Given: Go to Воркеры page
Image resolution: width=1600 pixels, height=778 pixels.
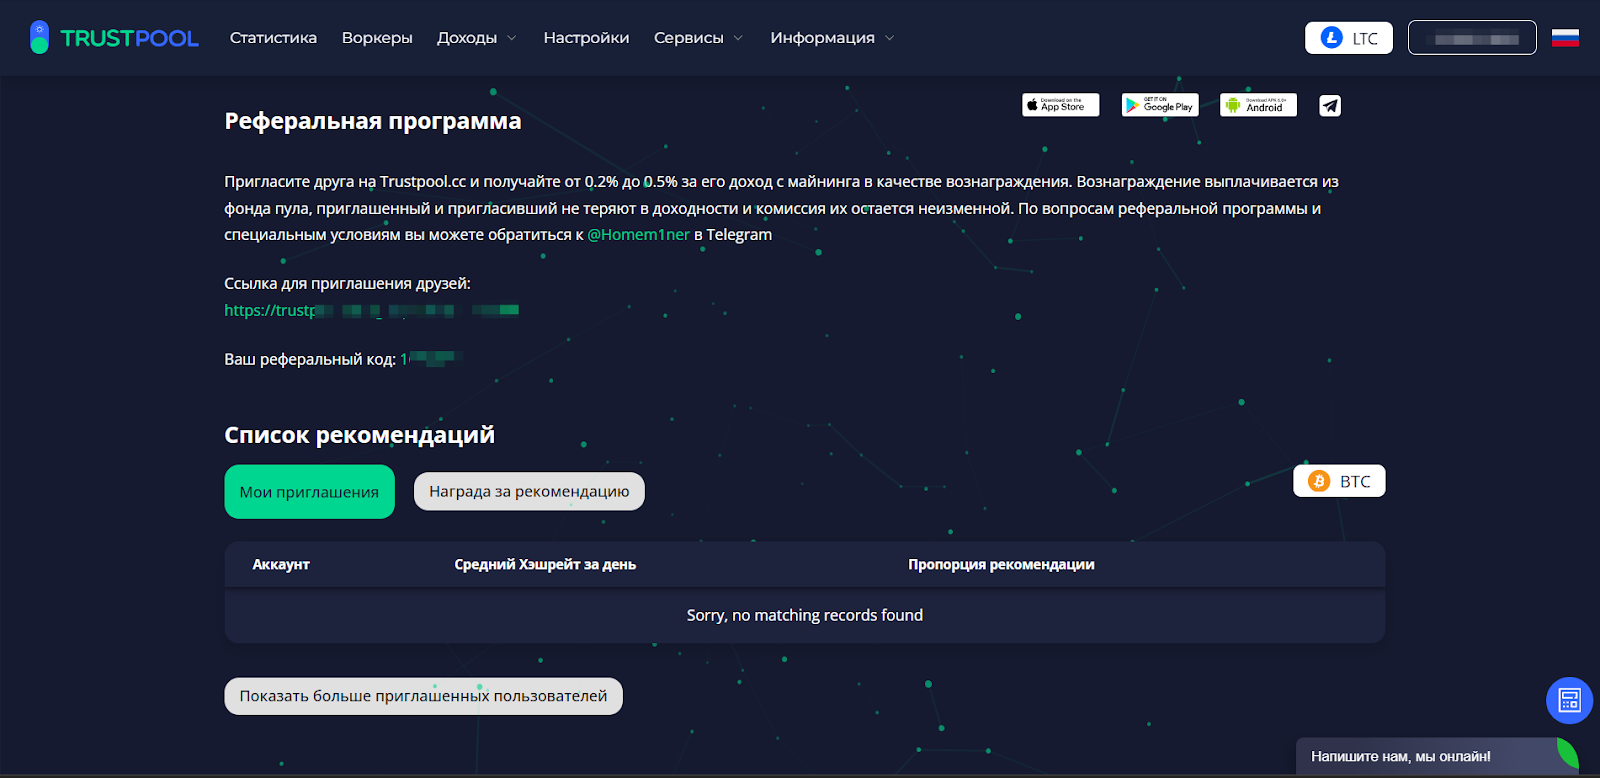Looking at the screenshot, I should (x=377, y=38).
